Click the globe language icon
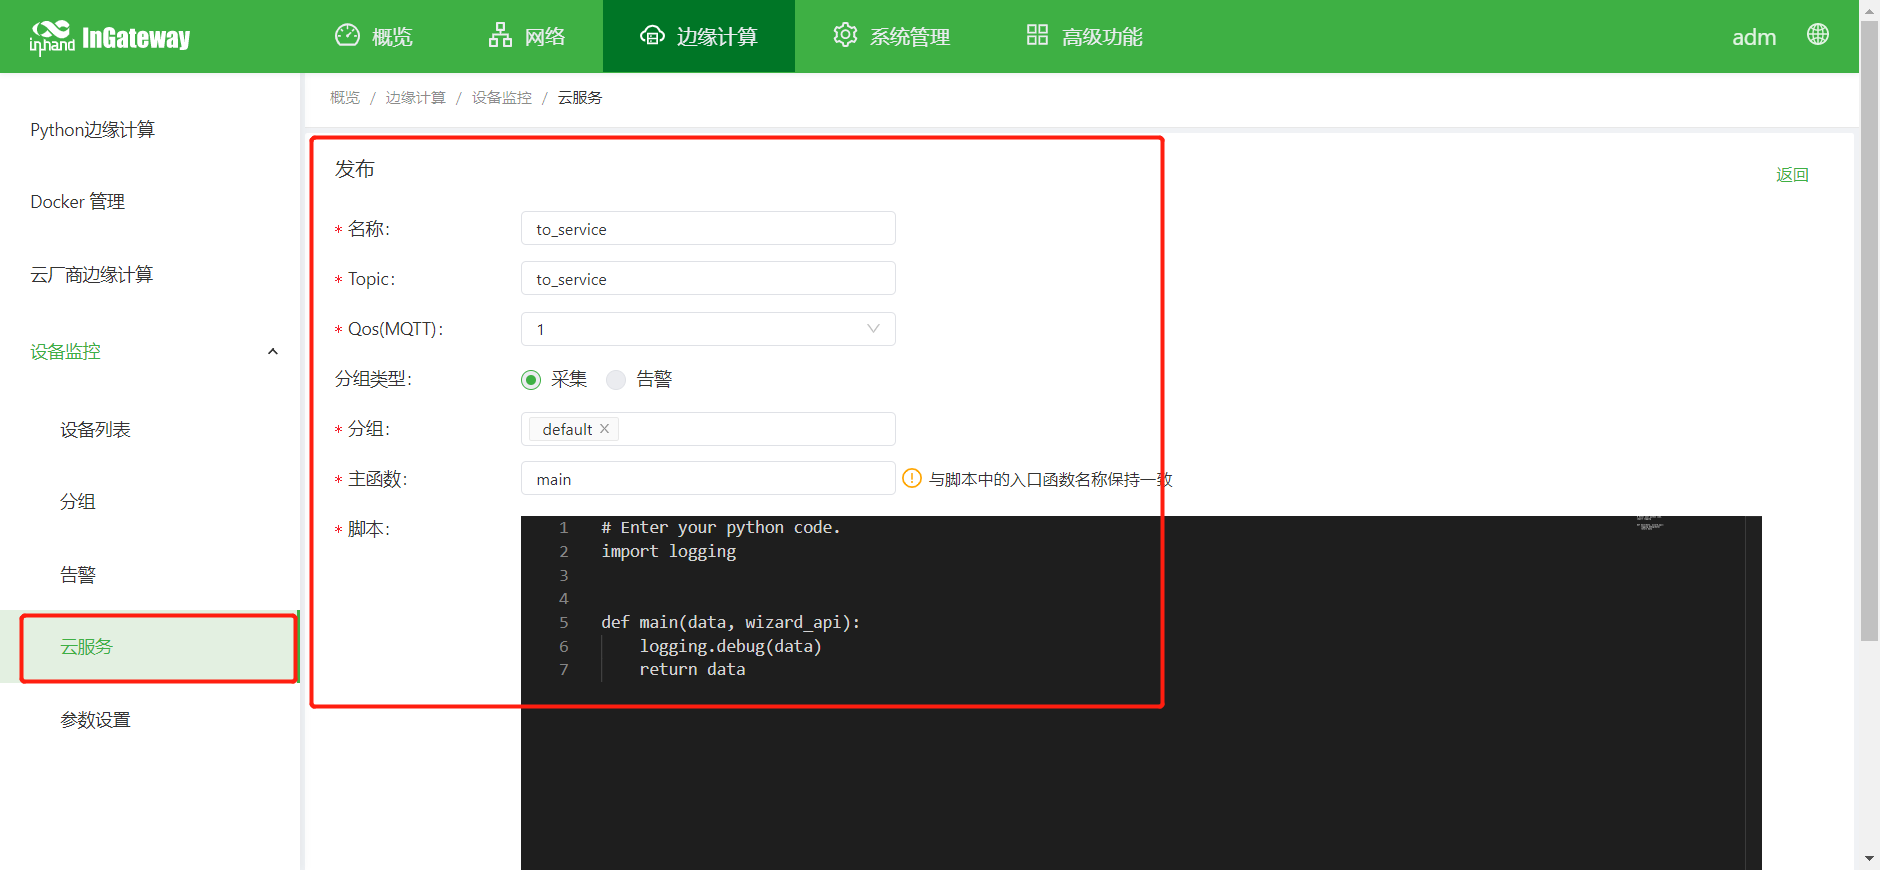Image resolution: width=1880 pixels, height=870 pixels. point(1817,35)
